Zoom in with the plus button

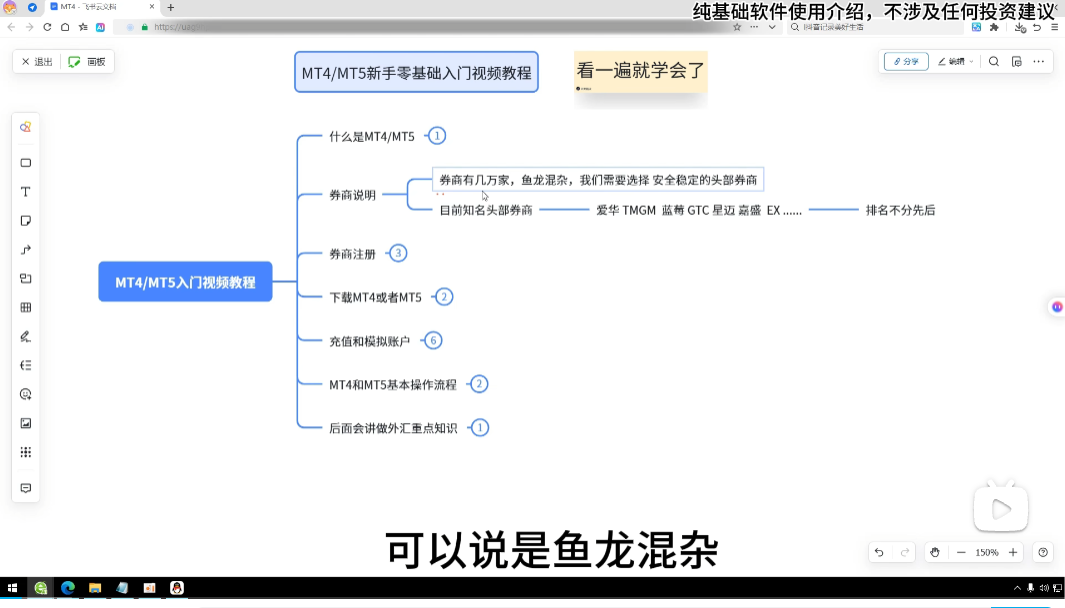[x=1013, y=552]
